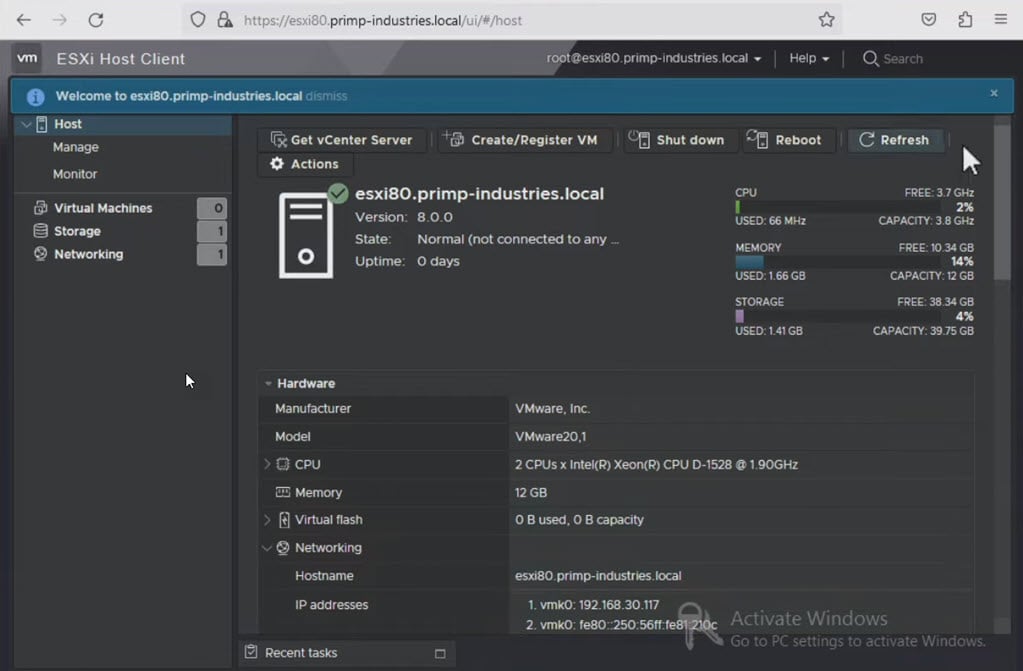Screen dimensions: 1023x671
Task: Click the info icon in the welcome banner
Action: (36, 97)
